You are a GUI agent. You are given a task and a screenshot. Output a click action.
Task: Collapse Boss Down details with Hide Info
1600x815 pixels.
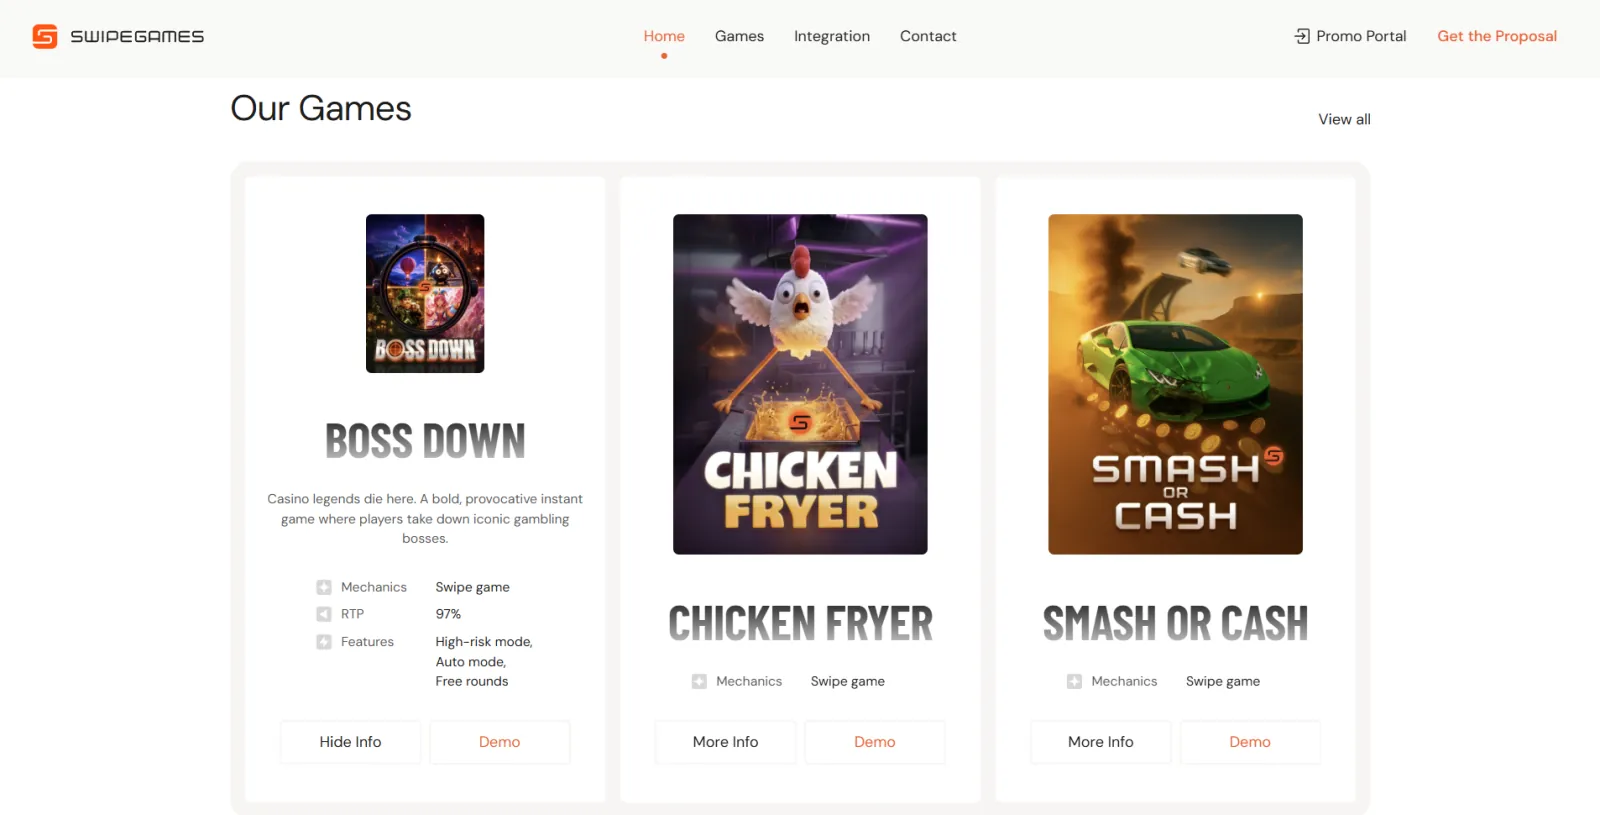pyautogui.click(x=350, y=742)
